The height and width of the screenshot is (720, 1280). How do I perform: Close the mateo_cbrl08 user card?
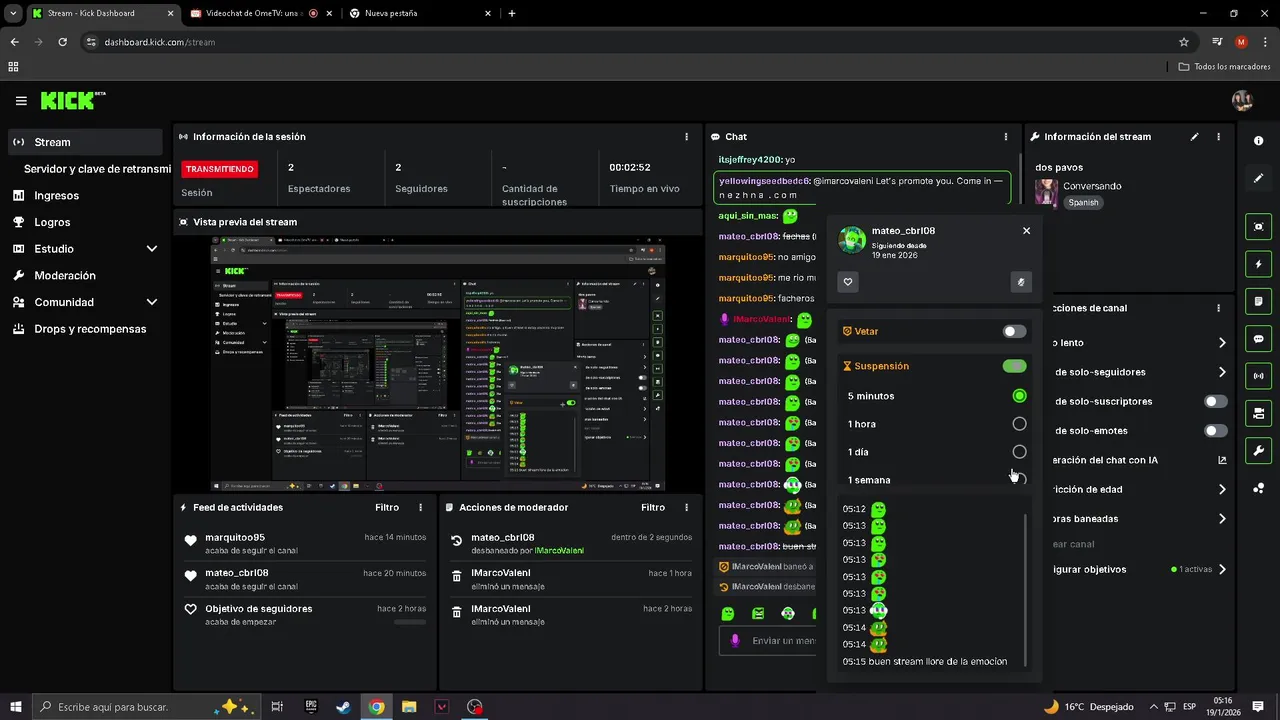1026,231
